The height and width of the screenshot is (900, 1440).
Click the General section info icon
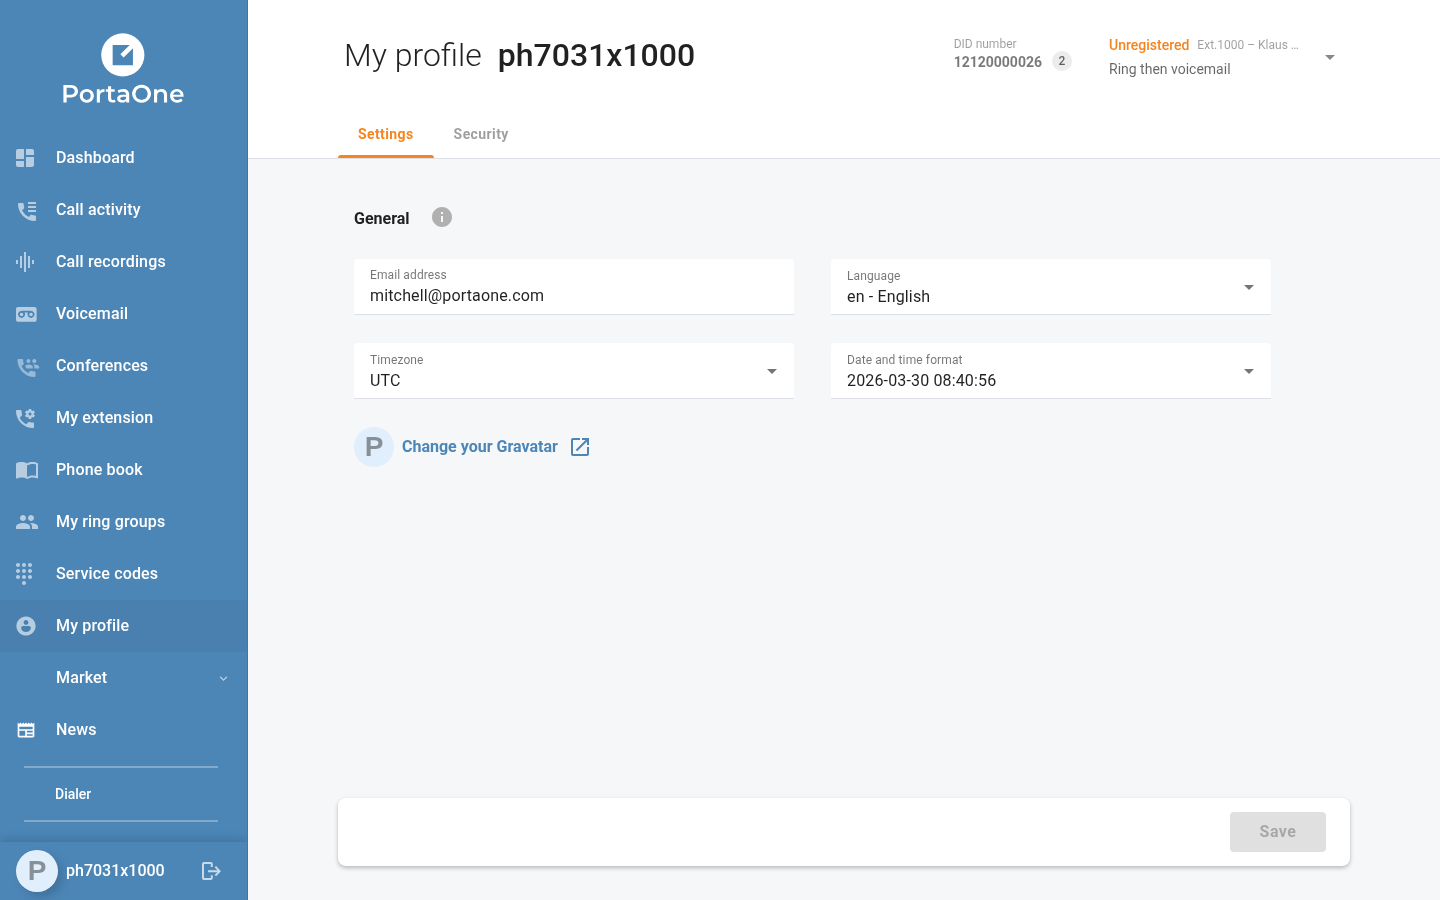441,217
